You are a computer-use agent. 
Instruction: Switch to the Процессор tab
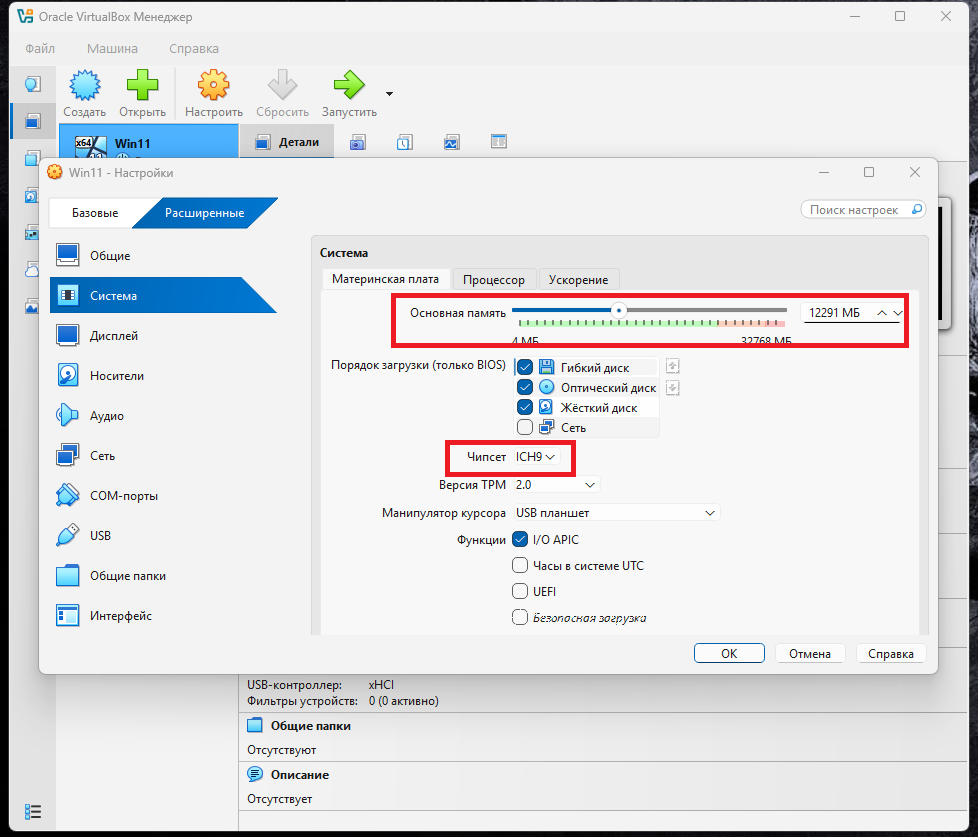click(x=494, y=279)
